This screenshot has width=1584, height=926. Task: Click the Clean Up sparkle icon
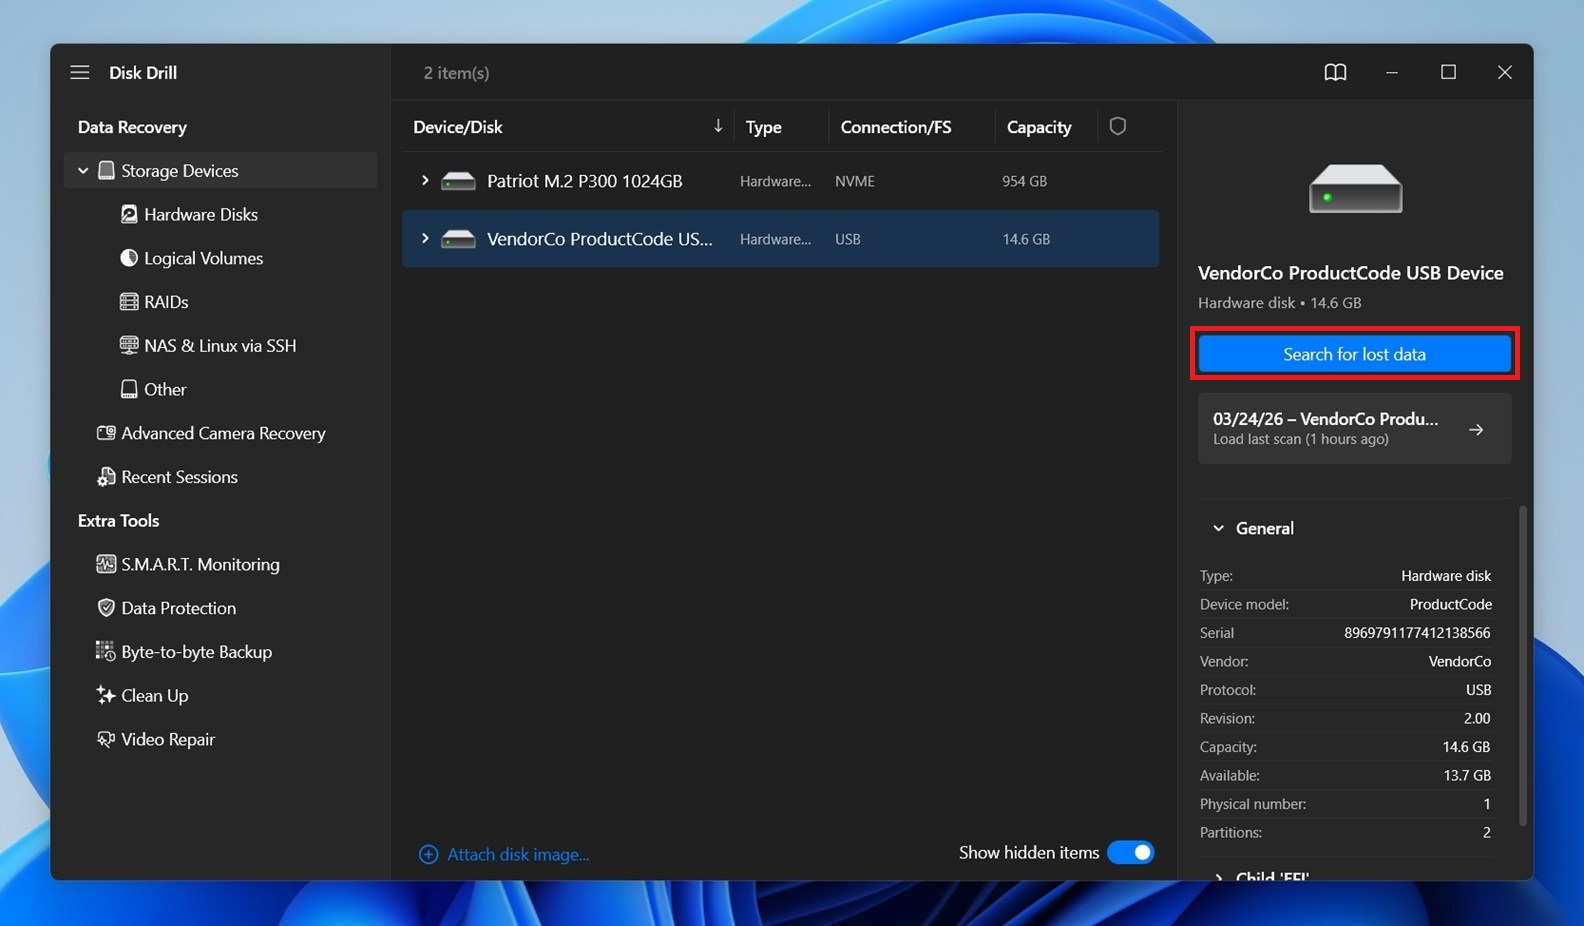click(106, 695)
